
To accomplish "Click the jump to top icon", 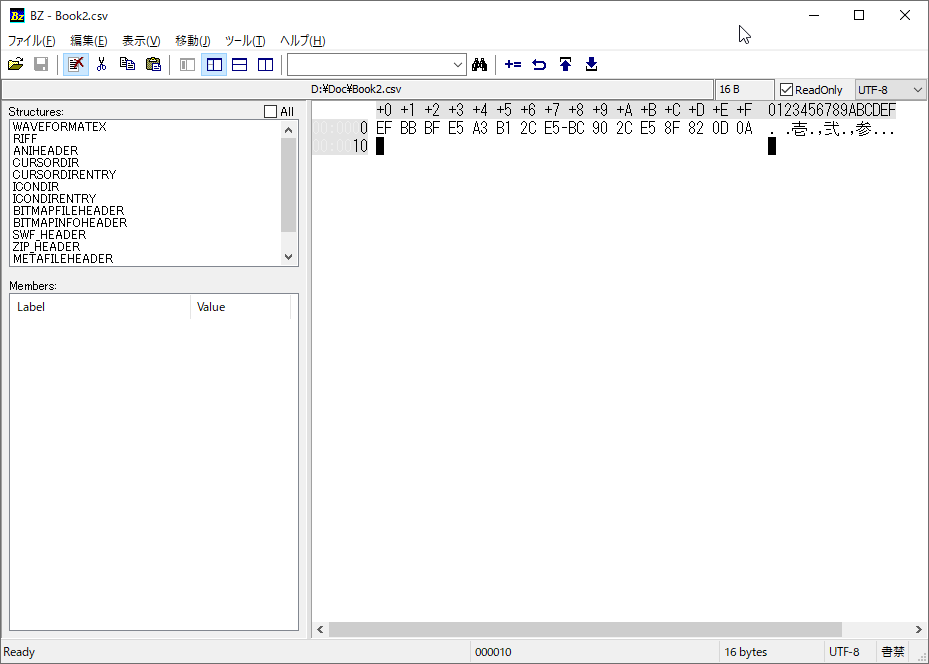I will [x=565, y=64].
